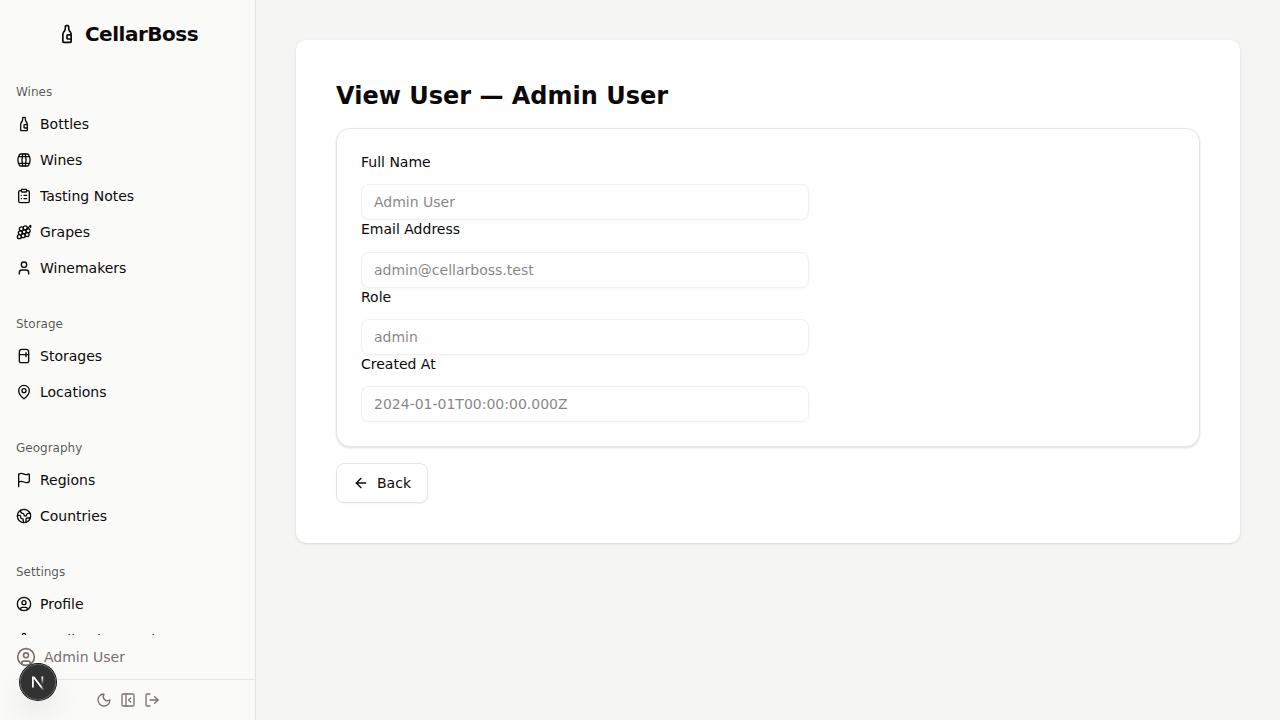Click the Winemakers person icon
Screen dimensions: 1280x720
pyautogui.click(x=24, y=267)
